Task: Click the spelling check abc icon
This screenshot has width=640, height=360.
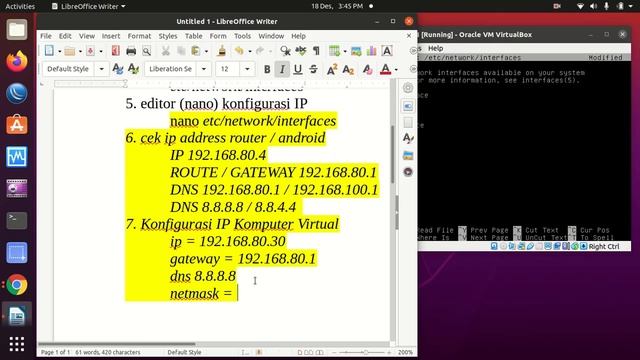Action: point(301,51)
